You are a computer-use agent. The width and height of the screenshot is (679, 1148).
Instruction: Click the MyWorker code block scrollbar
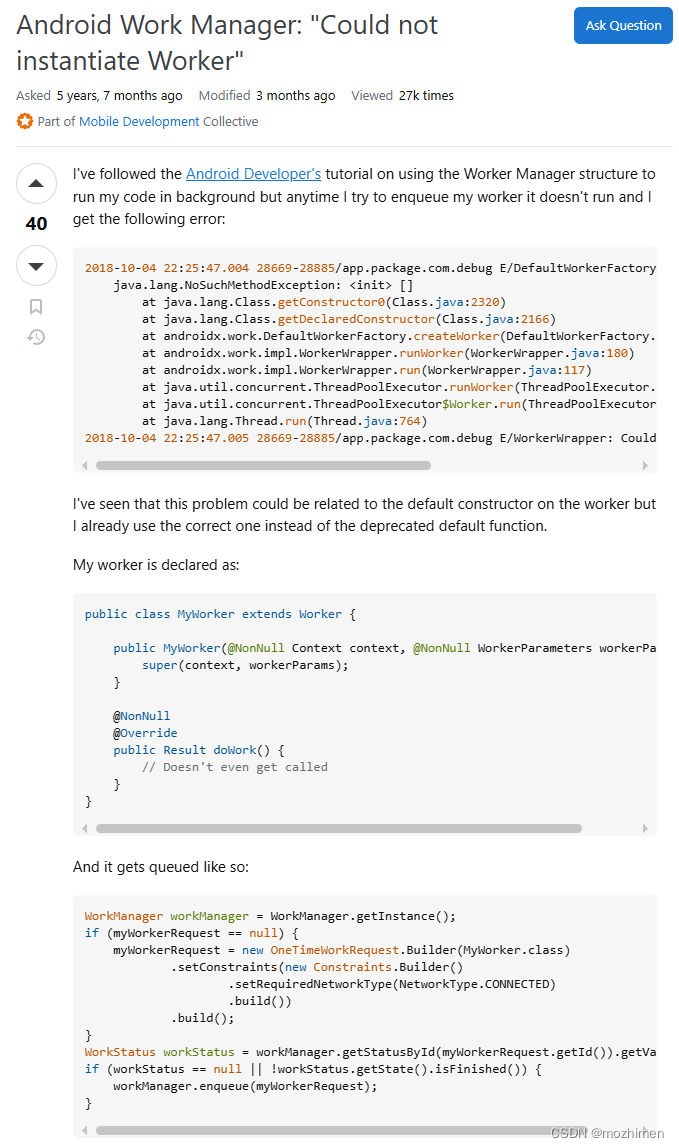click(x=336, y=827)
